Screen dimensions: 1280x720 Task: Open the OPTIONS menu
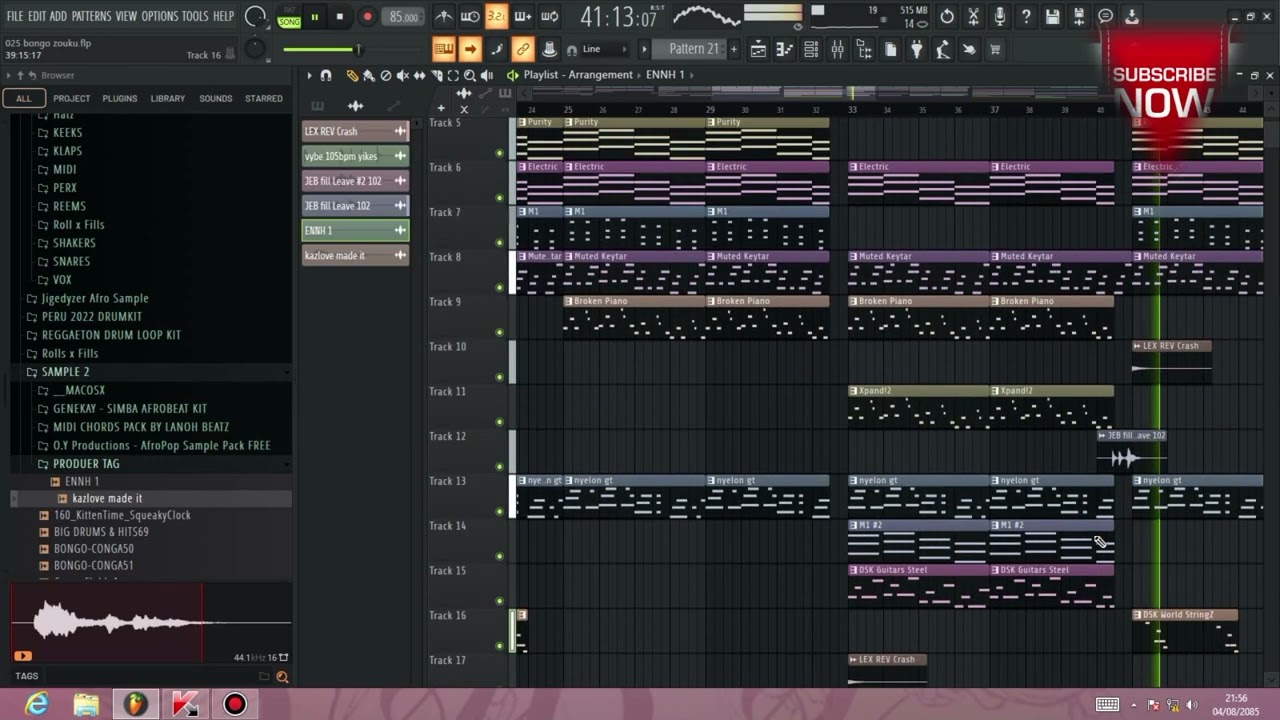click(x=159, y=16)
